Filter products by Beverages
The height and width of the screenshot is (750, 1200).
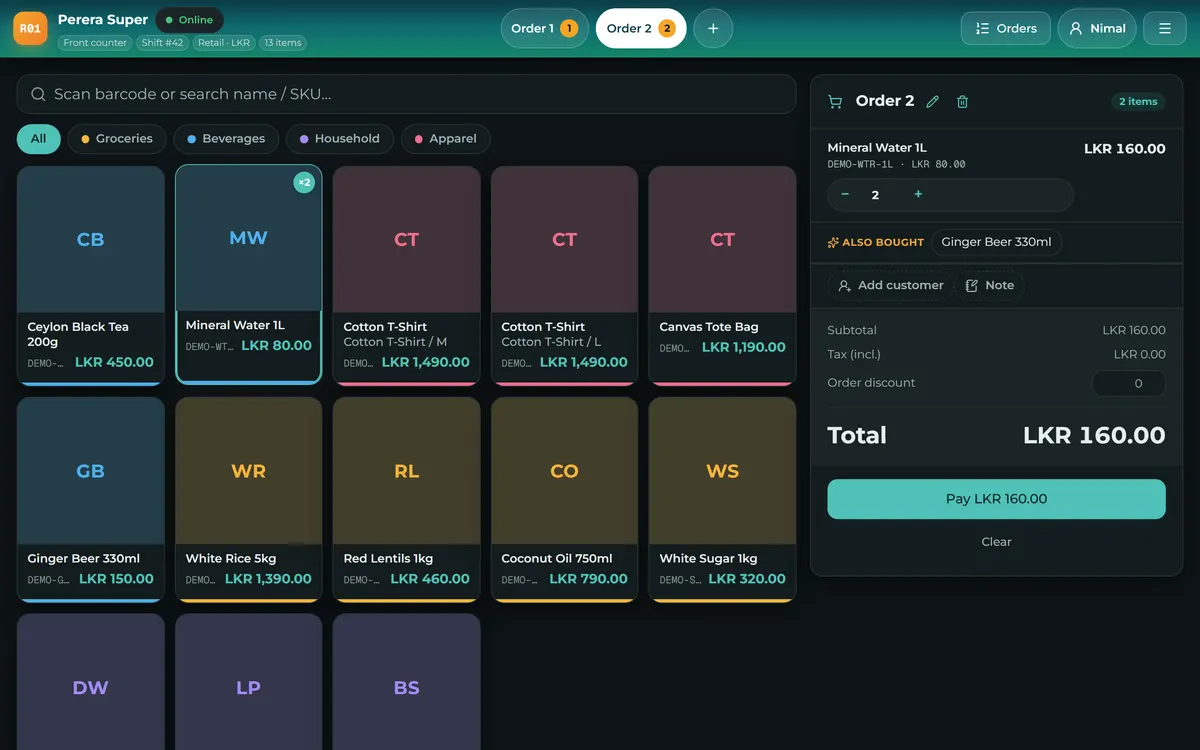point(226,139)
